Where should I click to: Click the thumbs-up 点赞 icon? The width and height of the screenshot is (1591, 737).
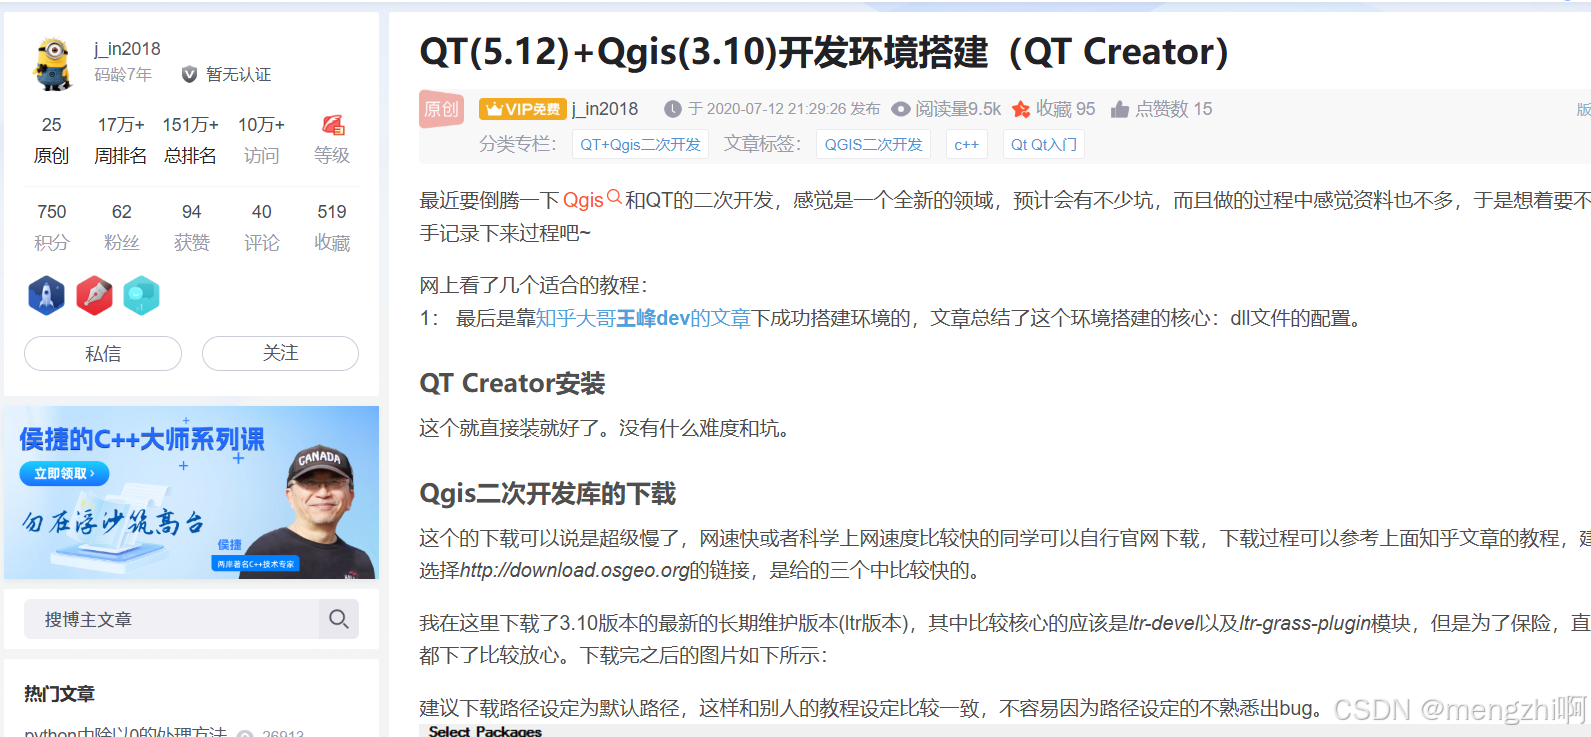tap(1120, 109)
